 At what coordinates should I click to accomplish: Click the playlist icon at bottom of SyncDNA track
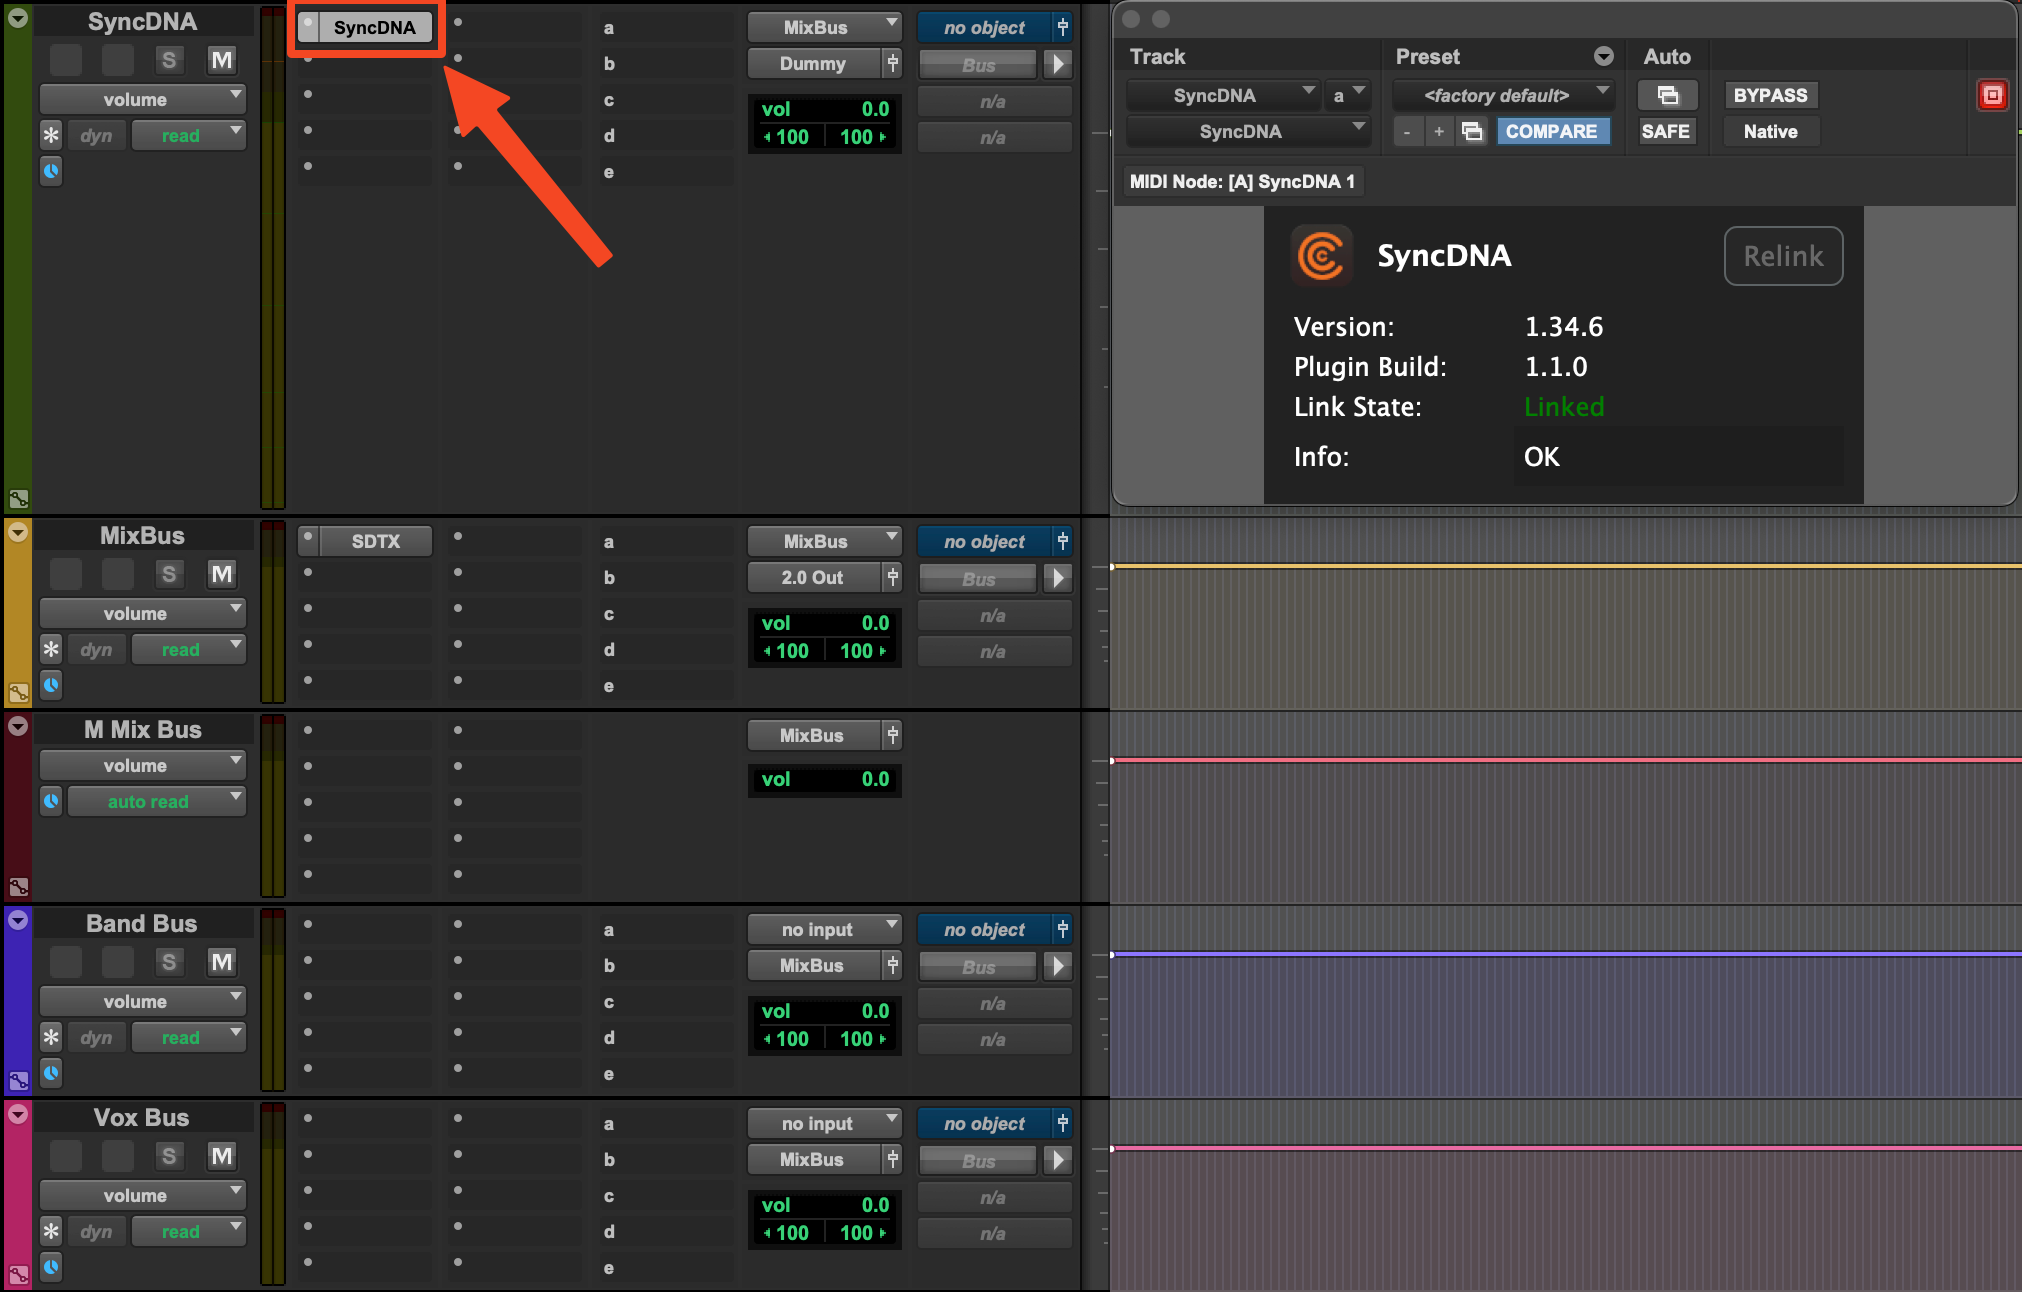18,498
